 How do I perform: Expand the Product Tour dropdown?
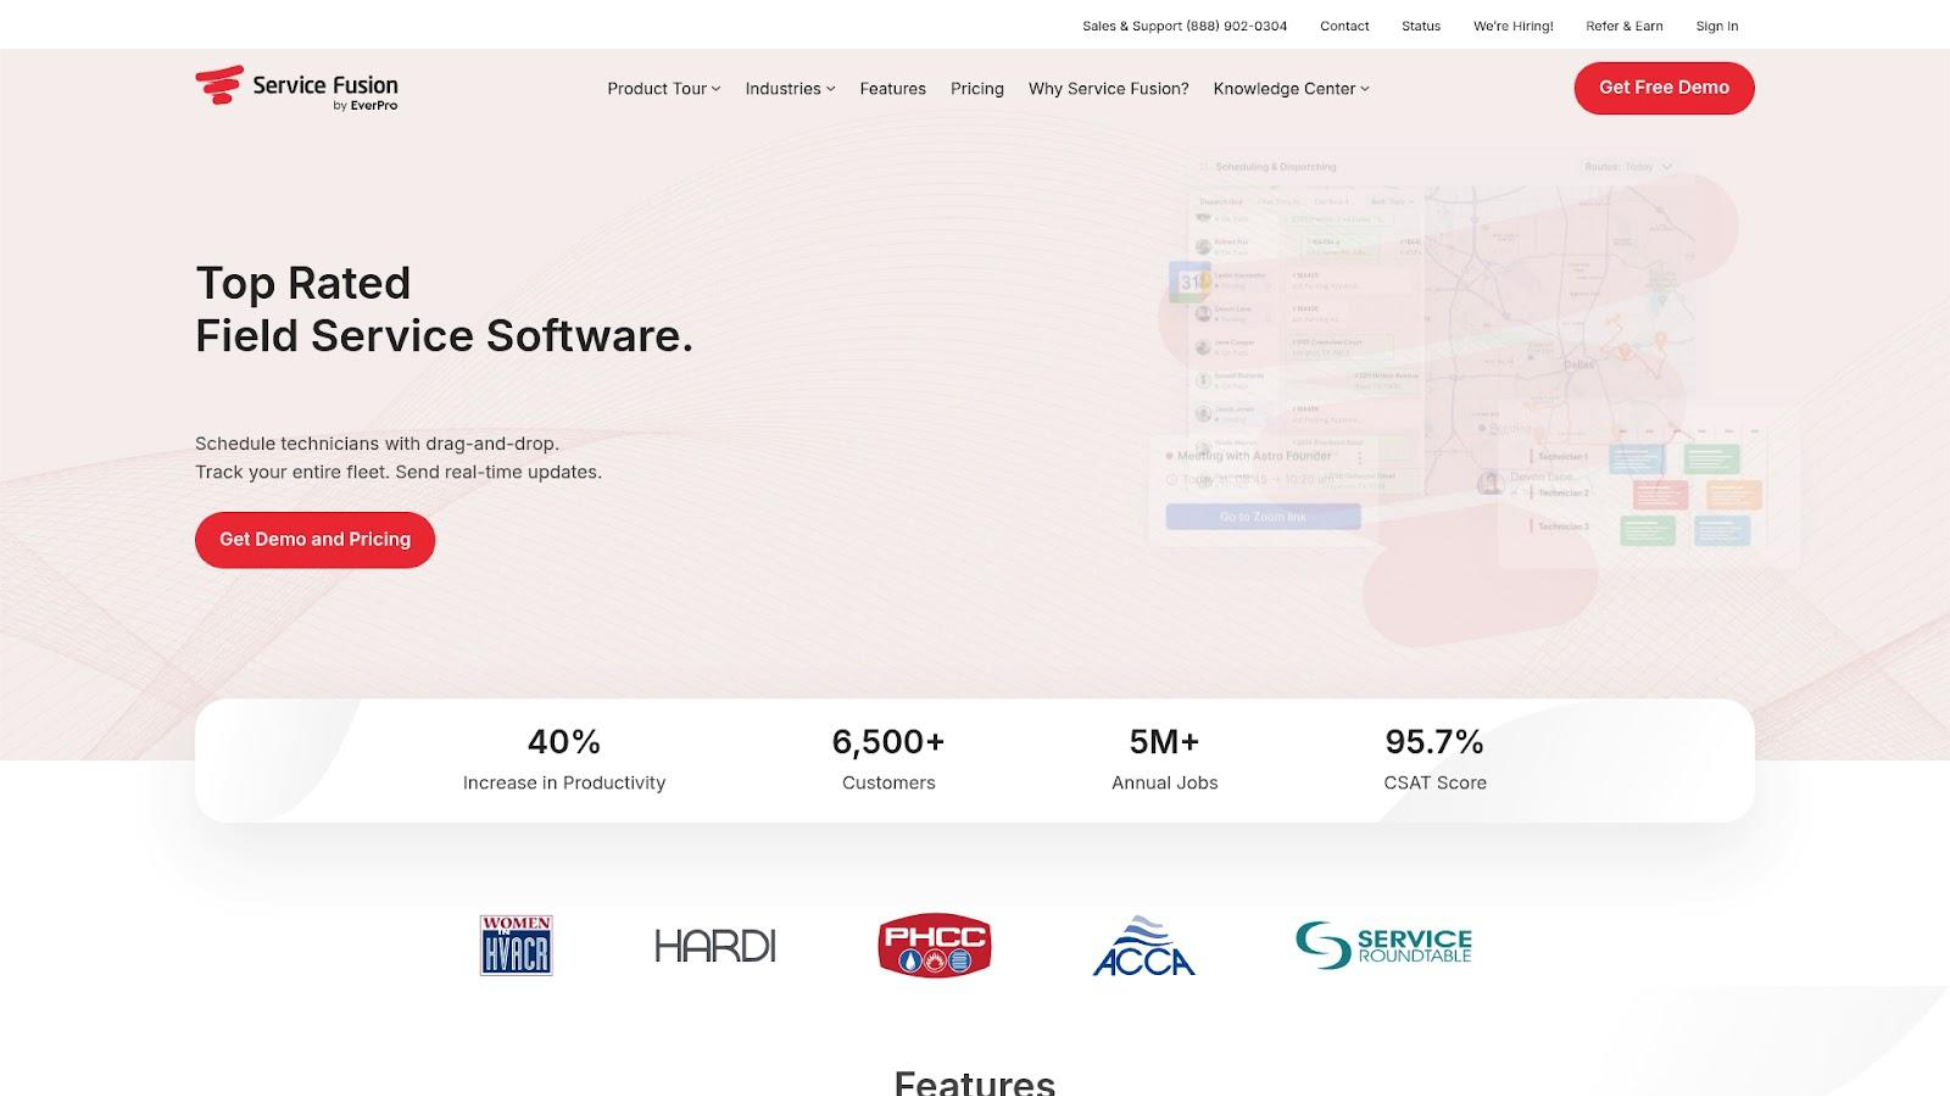(663, 88)
